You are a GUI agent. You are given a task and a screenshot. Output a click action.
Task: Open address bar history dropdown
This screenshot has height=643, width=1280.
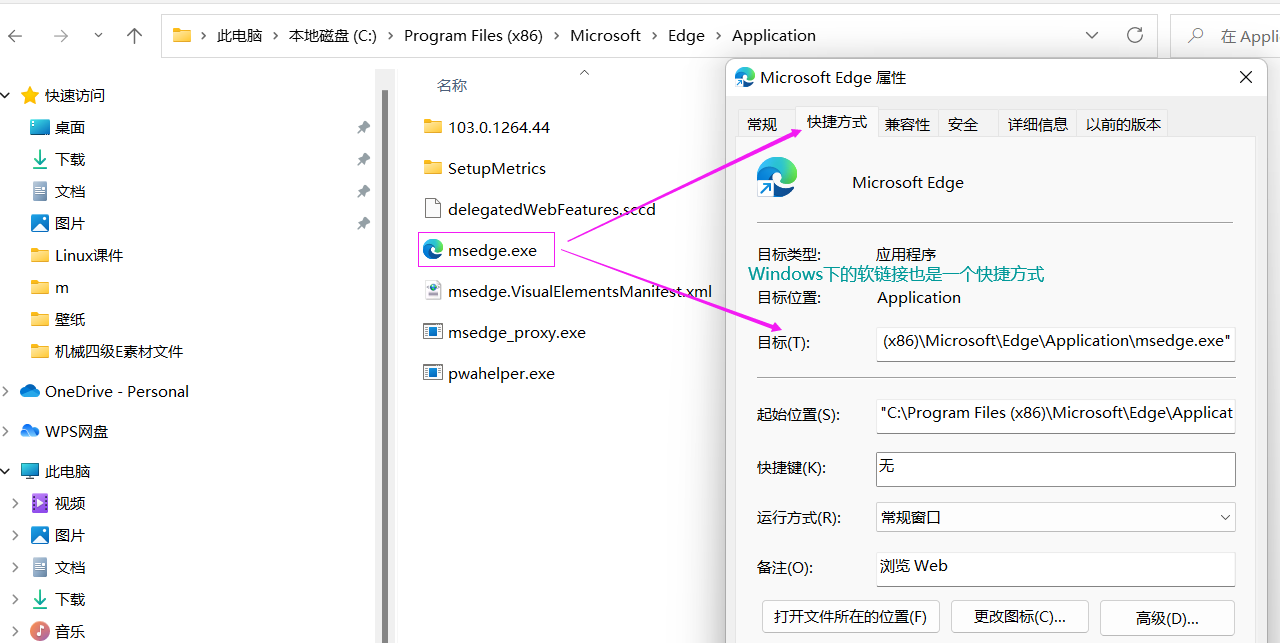[1093, 35]
